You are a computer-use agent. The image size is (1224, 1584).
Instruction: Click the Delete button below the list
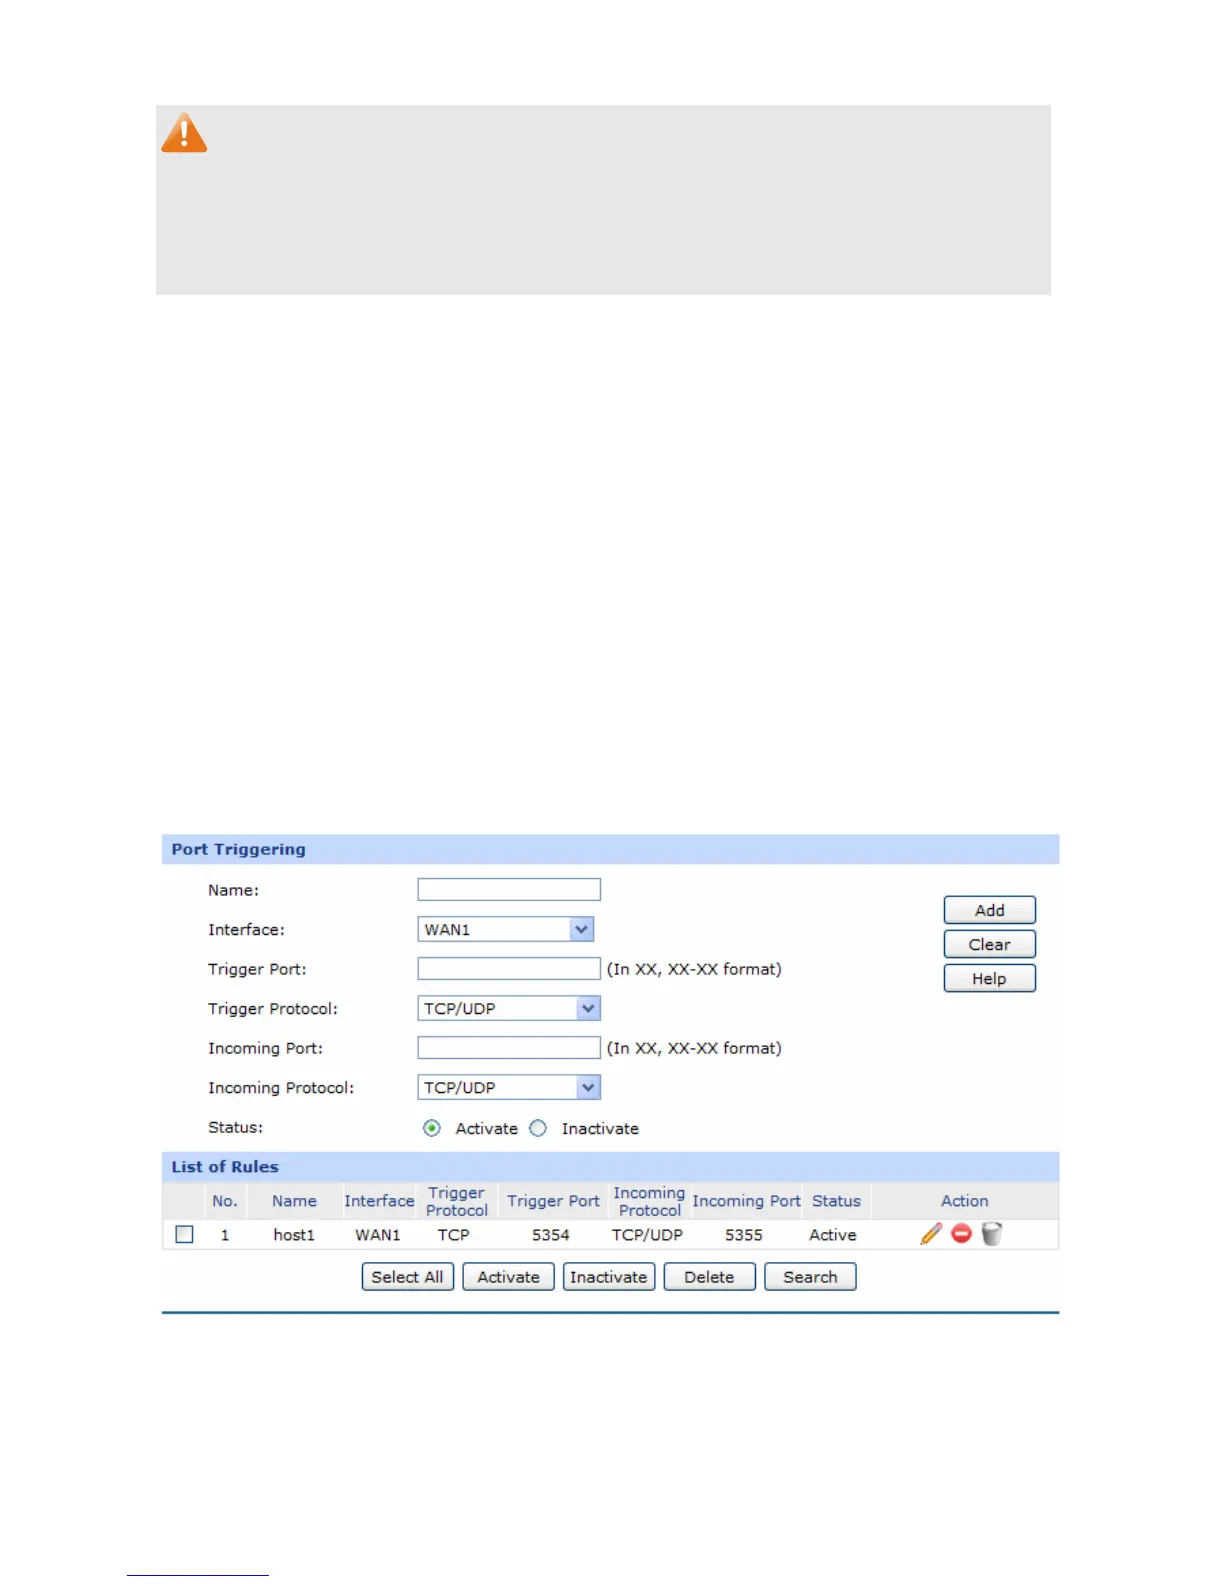point(709,1277)
